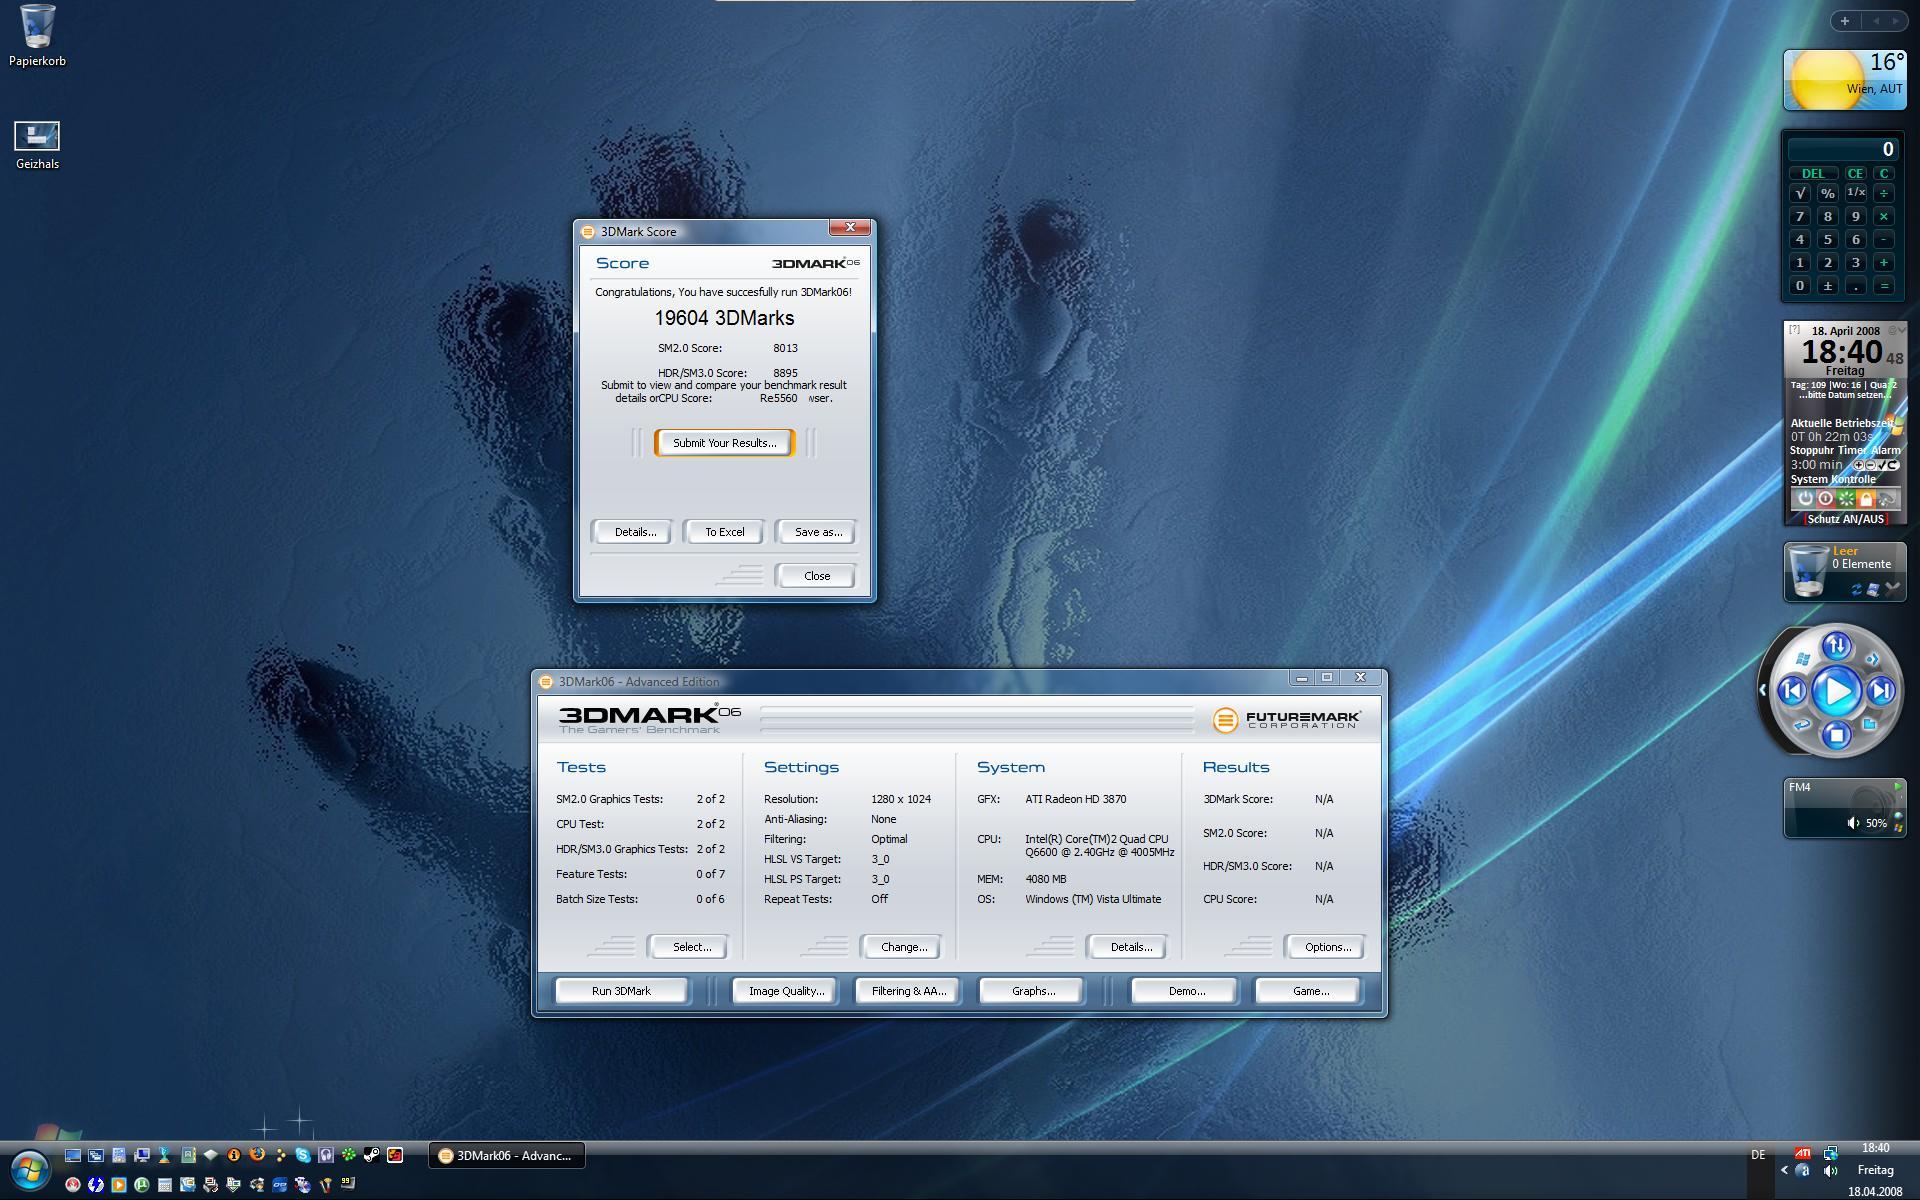Click refresh arrows in recycle bin gadget
1920x1200 pixels.
click(1857, 589)
